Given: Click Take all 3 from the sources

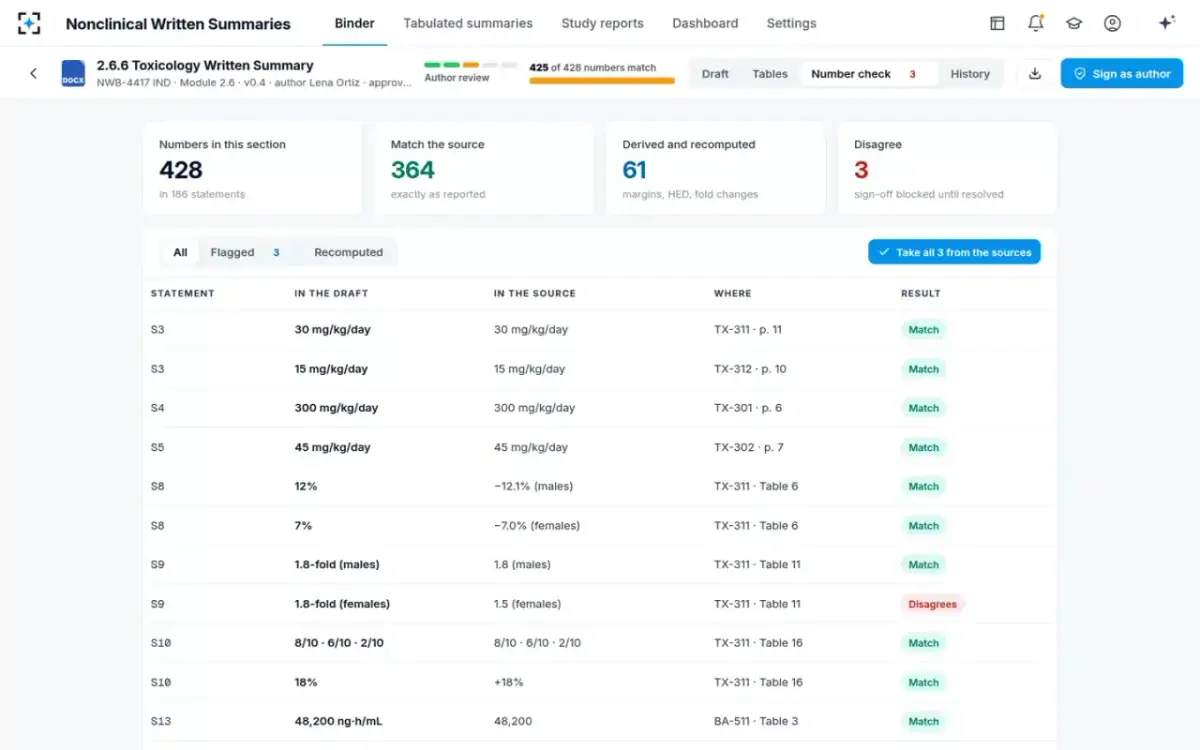Looking at the screenshot, I should (954, 252).
